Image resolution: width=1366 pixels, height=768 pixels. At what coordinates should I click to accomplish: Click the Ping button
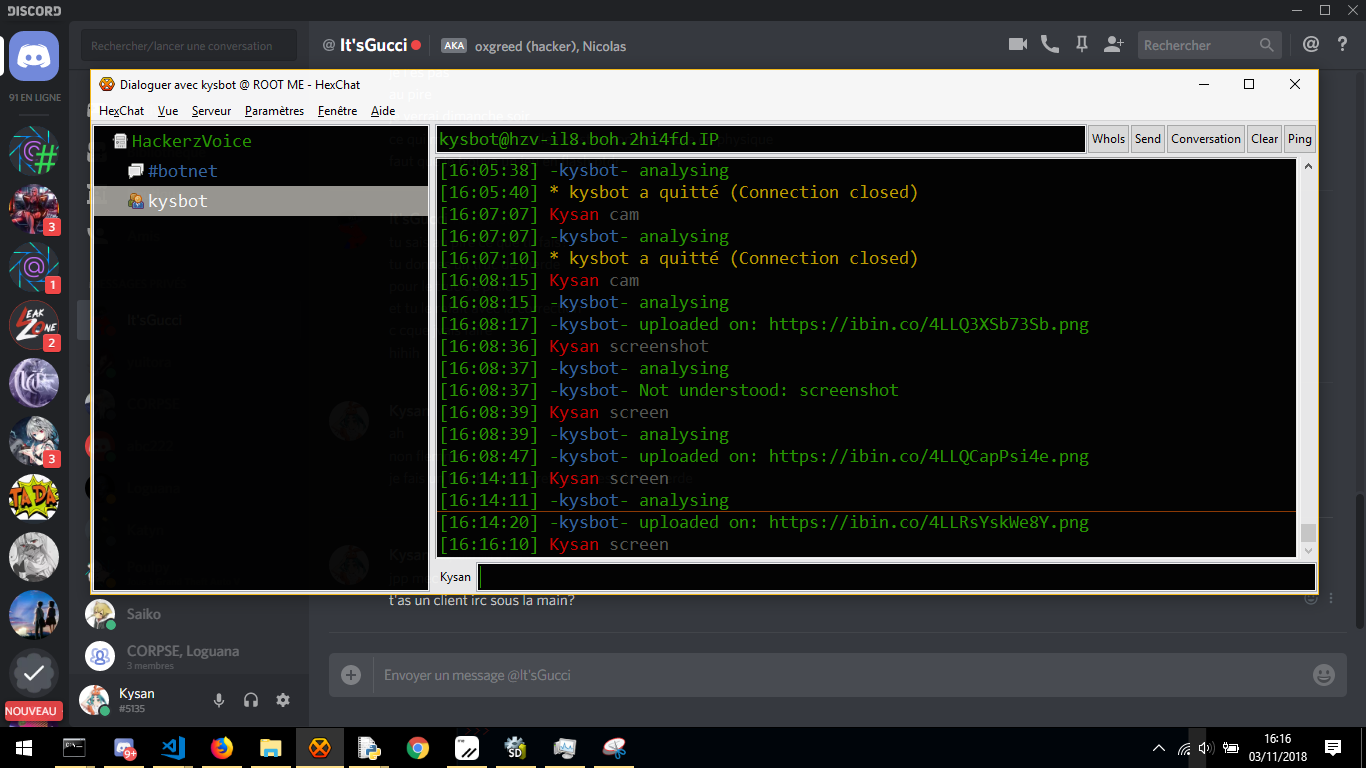(x=1299, y=139)
